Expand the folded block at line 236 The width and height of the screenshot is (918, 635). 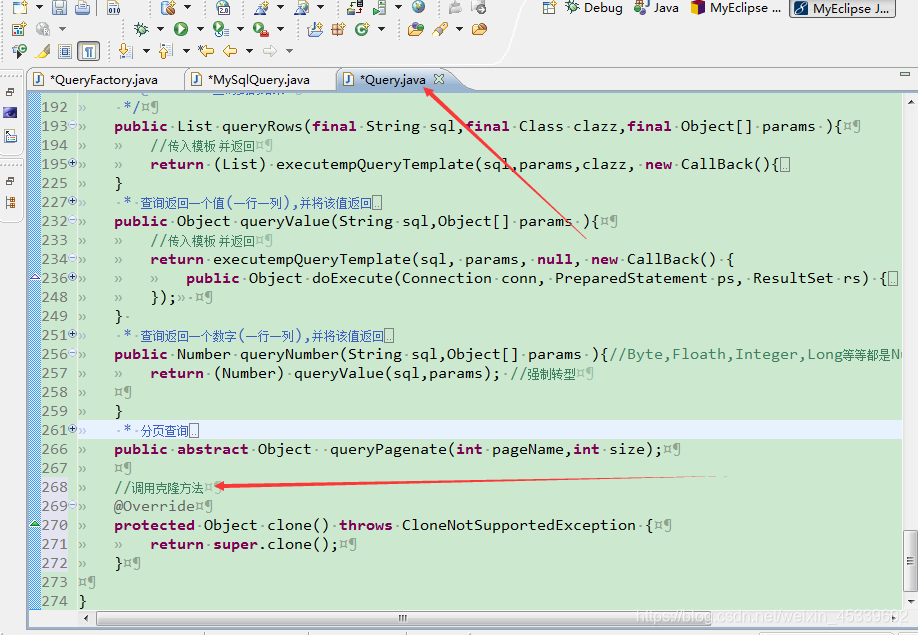coord(73,277)
